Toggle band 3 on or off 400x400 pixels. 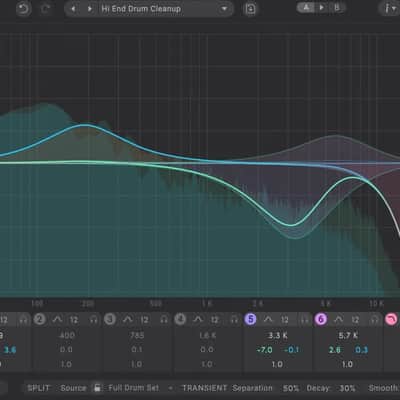[x=110, y=319]
